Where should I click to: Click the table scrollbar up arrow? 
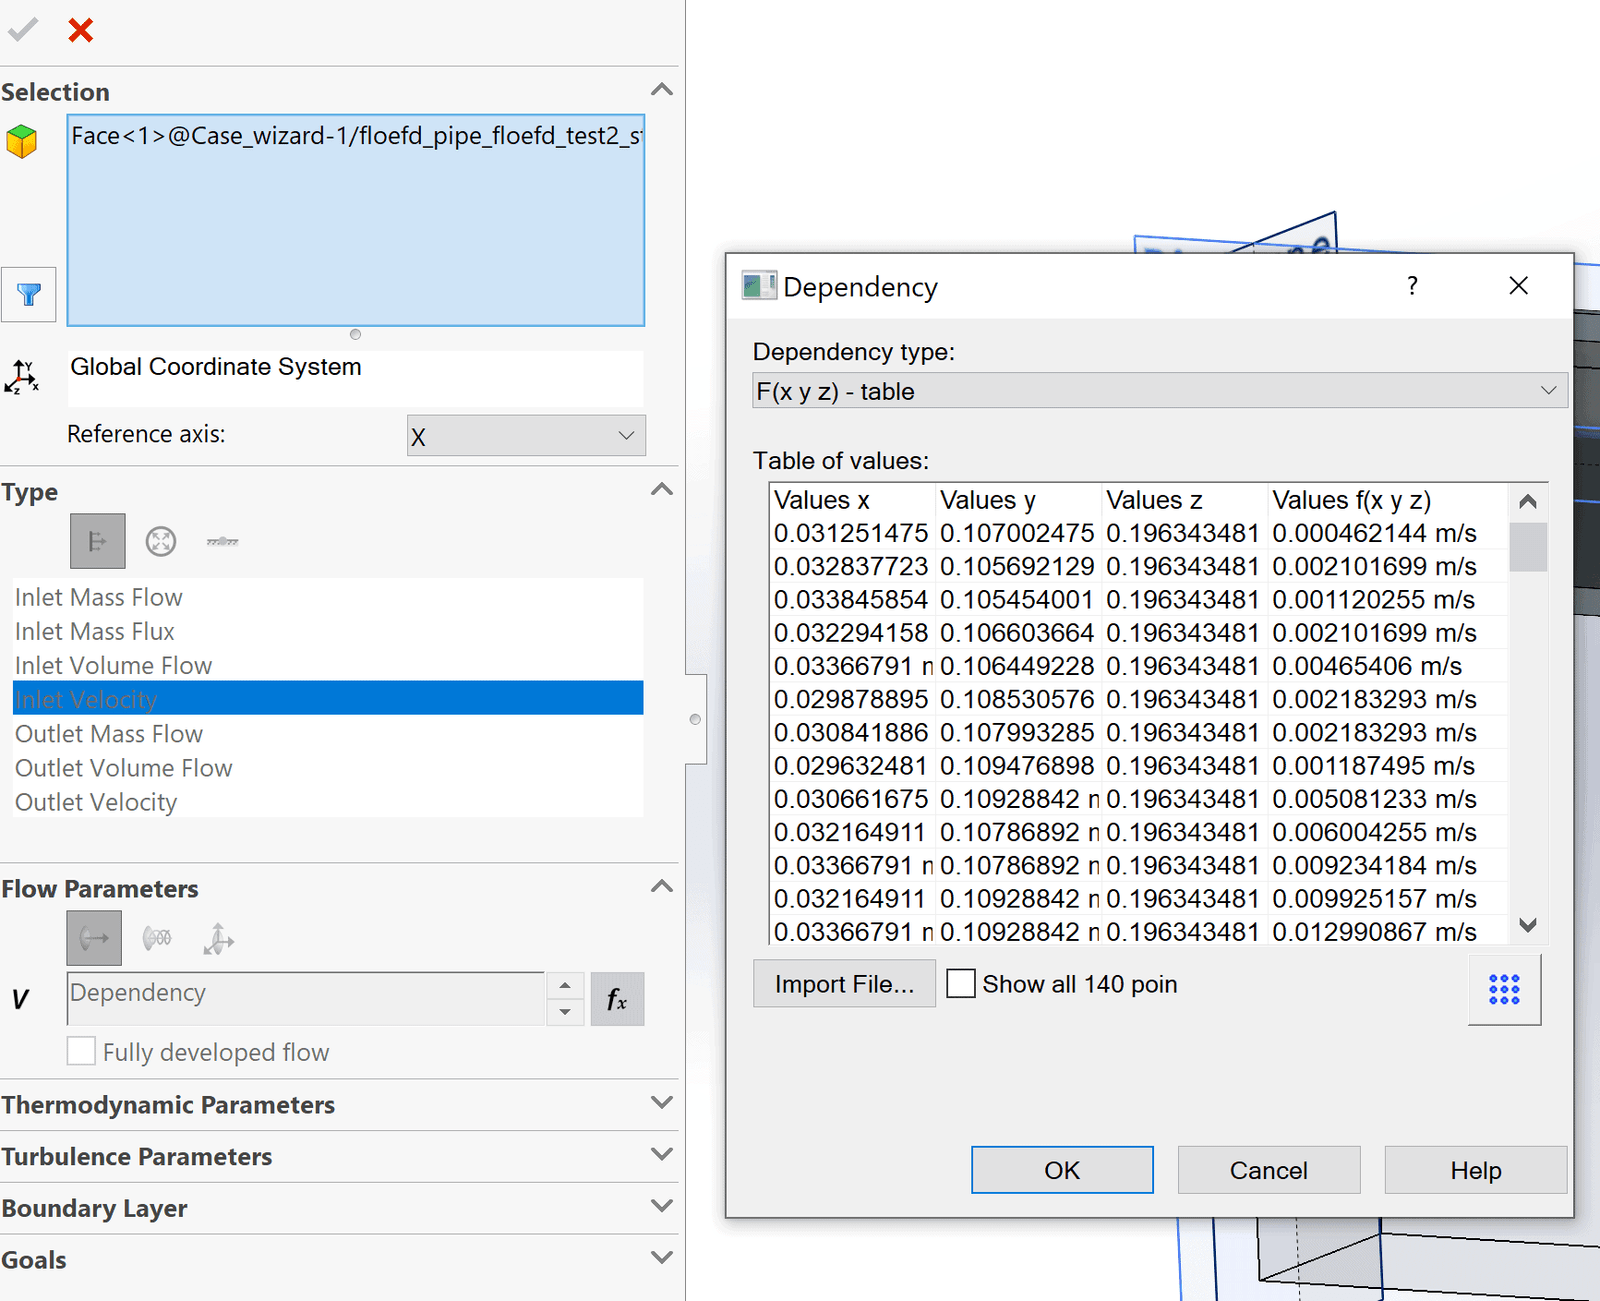1528,502
